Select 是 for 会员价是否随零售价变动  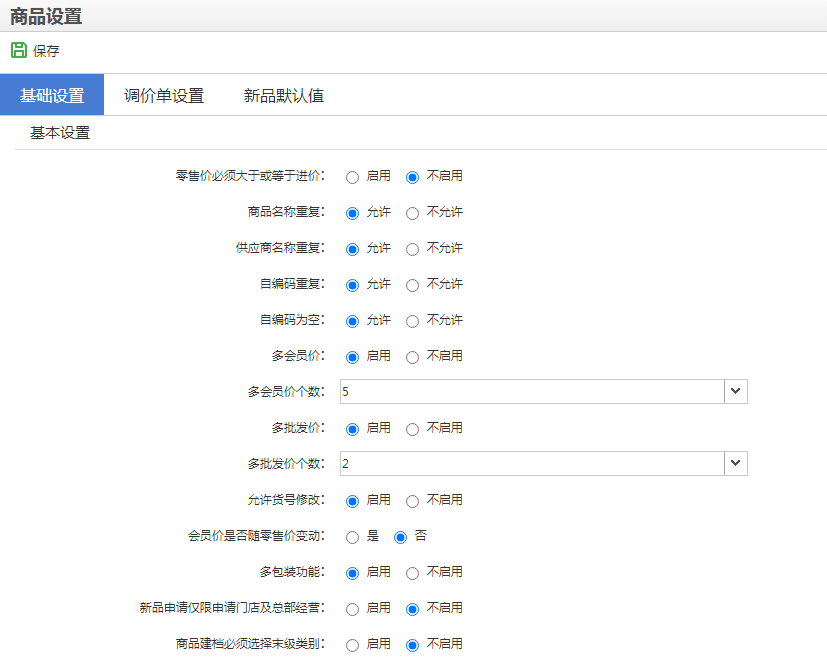pos(352,537)
